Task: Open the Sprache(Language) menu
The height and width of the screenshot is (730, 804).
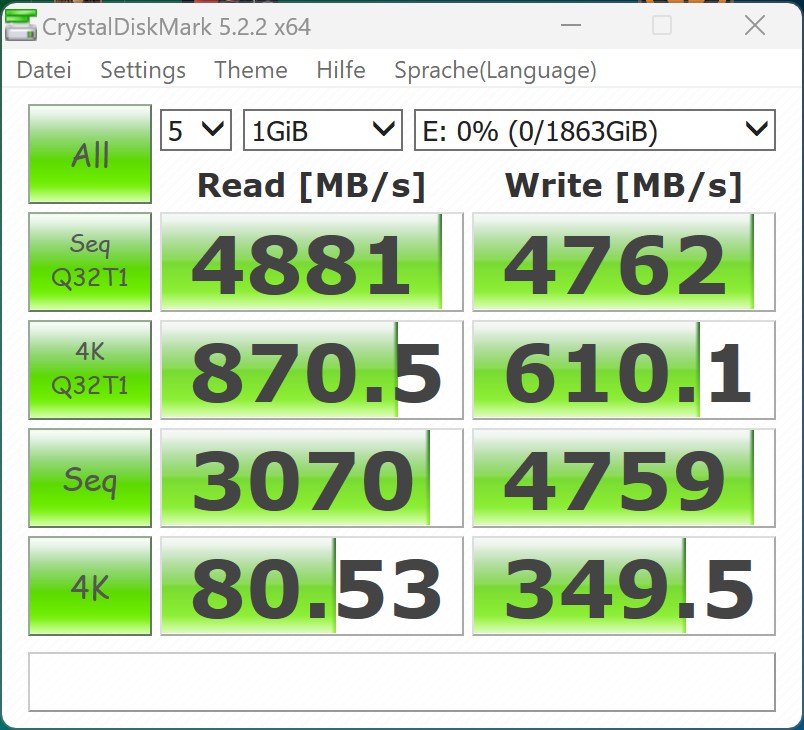Action: coord(495,70)
